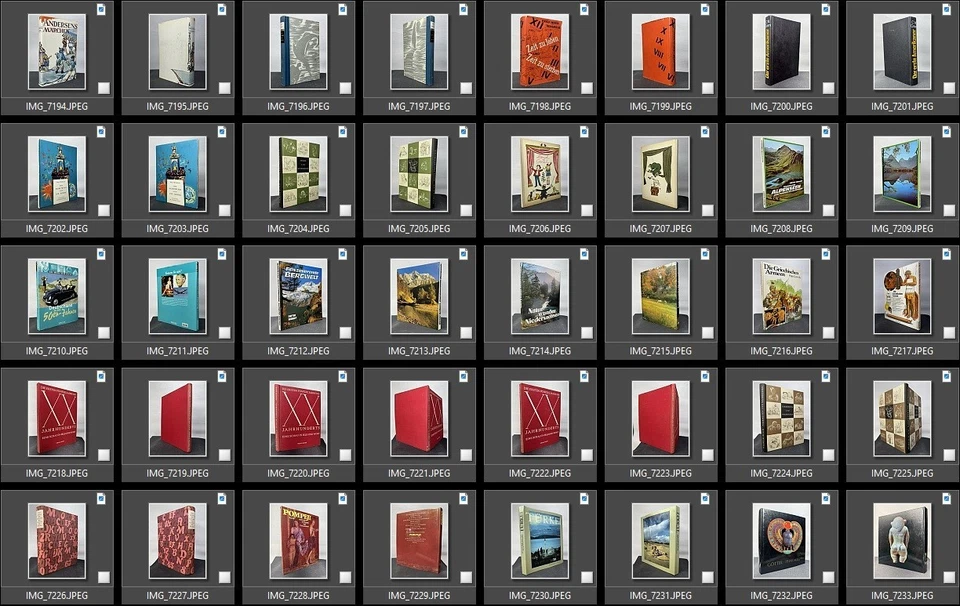Tick the checkbox on IMG_7222.JPEG
Image resolution: width=960 pixels, height=606 pixels.
coord(587,455)
